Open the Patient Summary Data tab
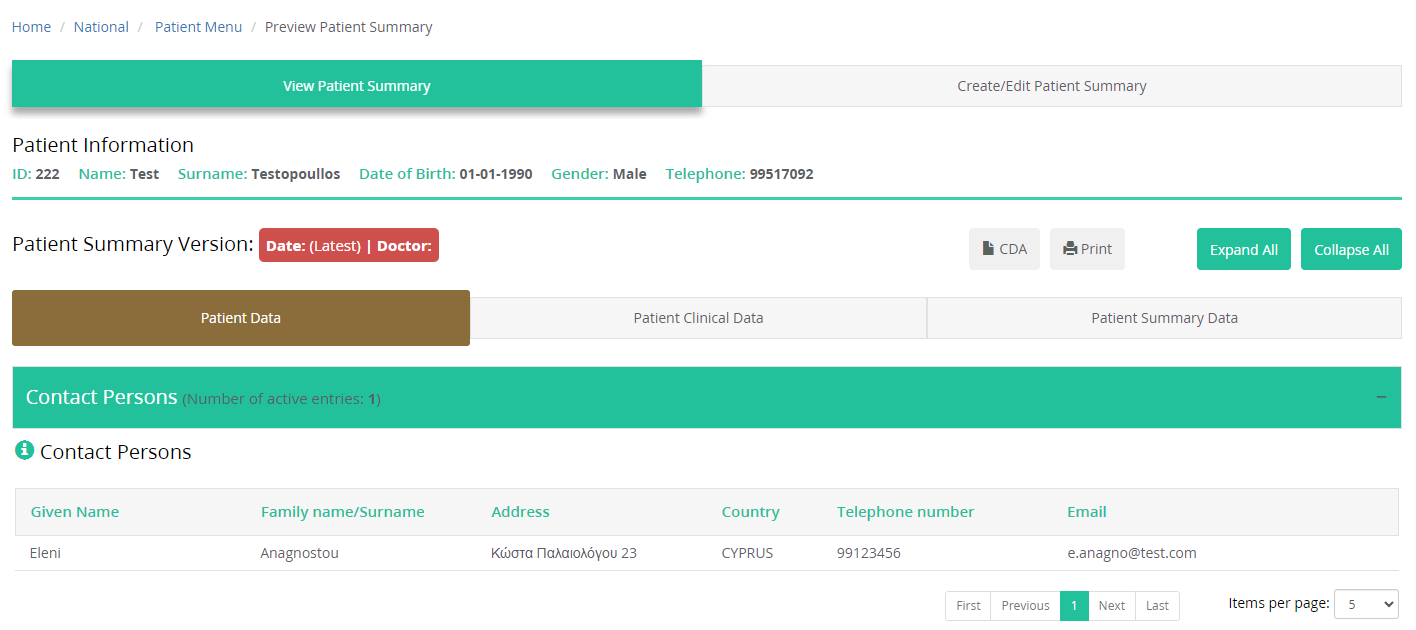The image size is (1416, 630). click(x=1164, y=318)
